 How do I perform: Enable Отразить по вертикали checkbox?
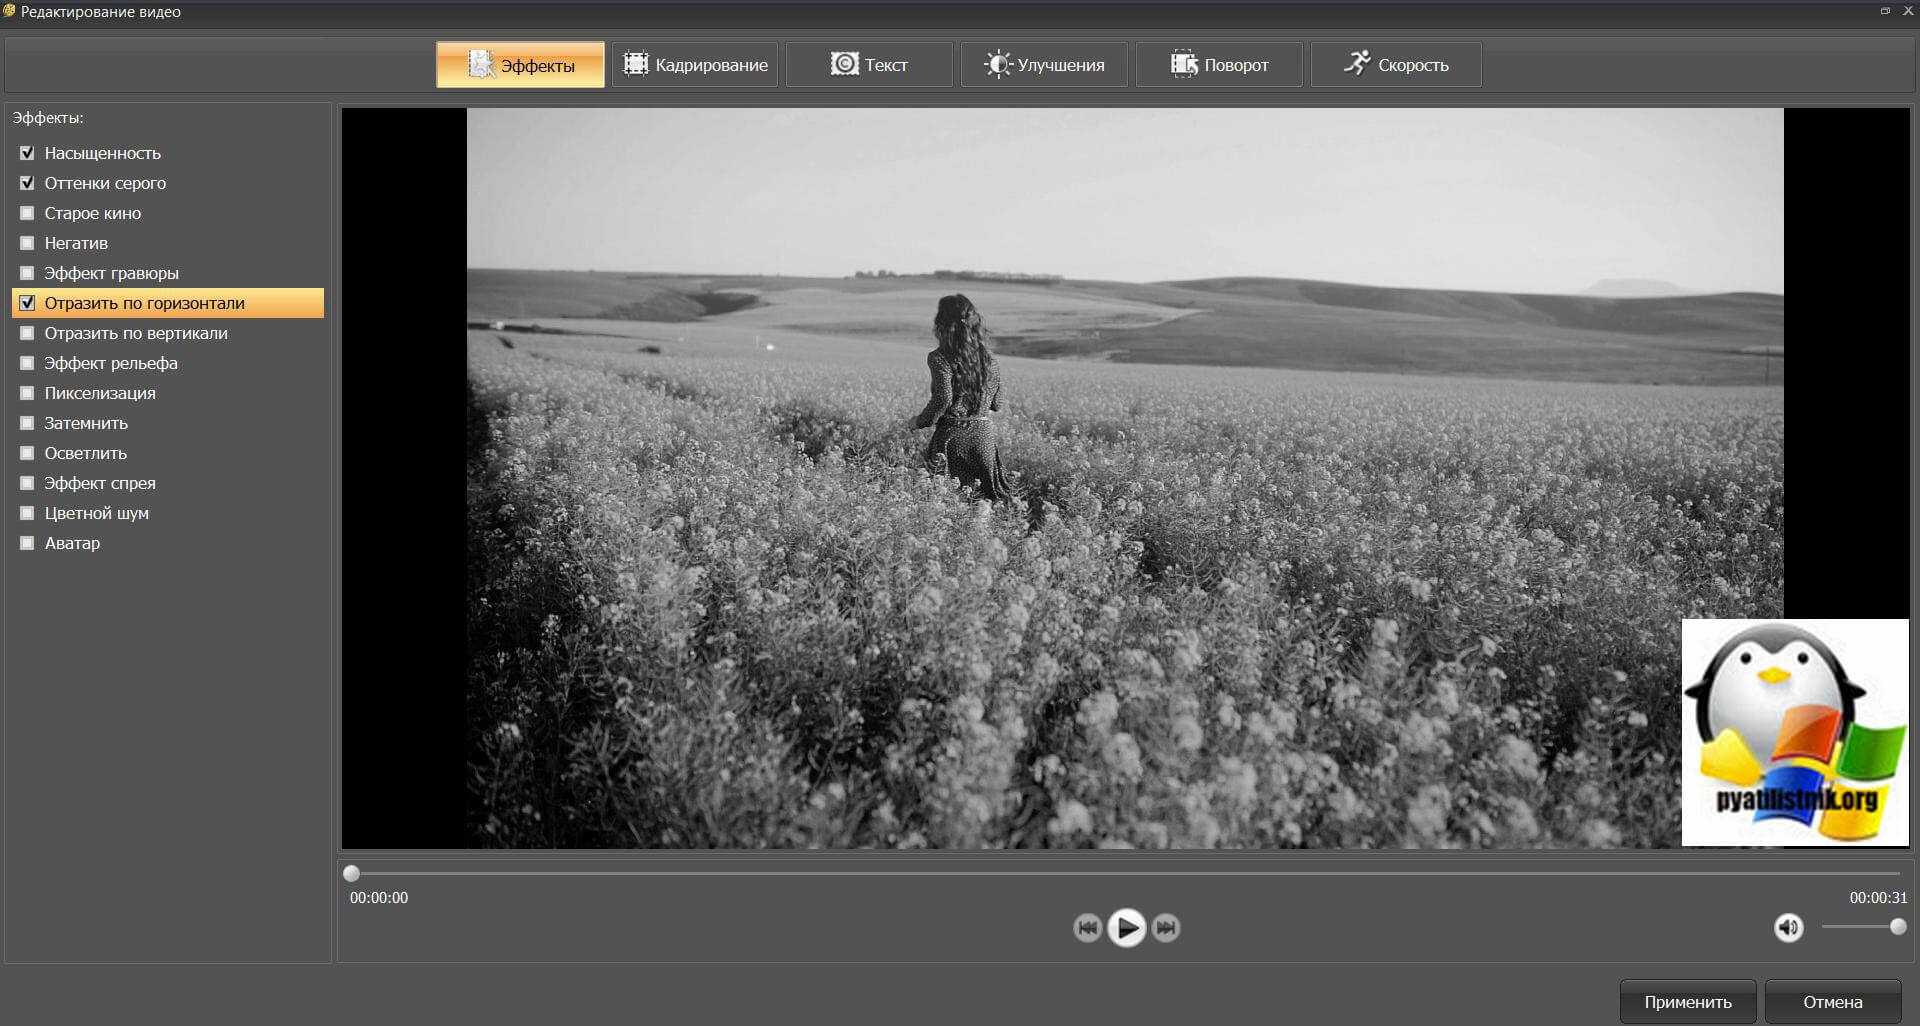click(x=27, y=333)
